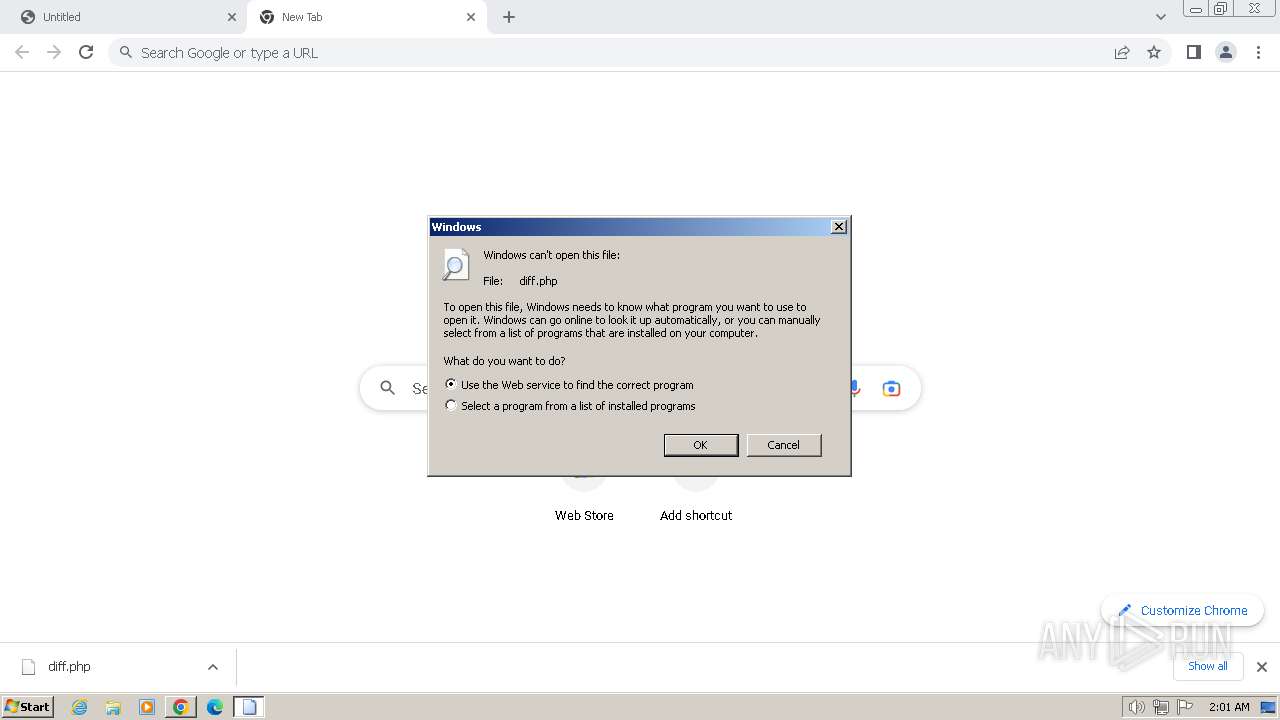Viewport: 1280px width, 720px height.
Task: Open Microsoft Edge from taskbar
Action: (215, 707)
